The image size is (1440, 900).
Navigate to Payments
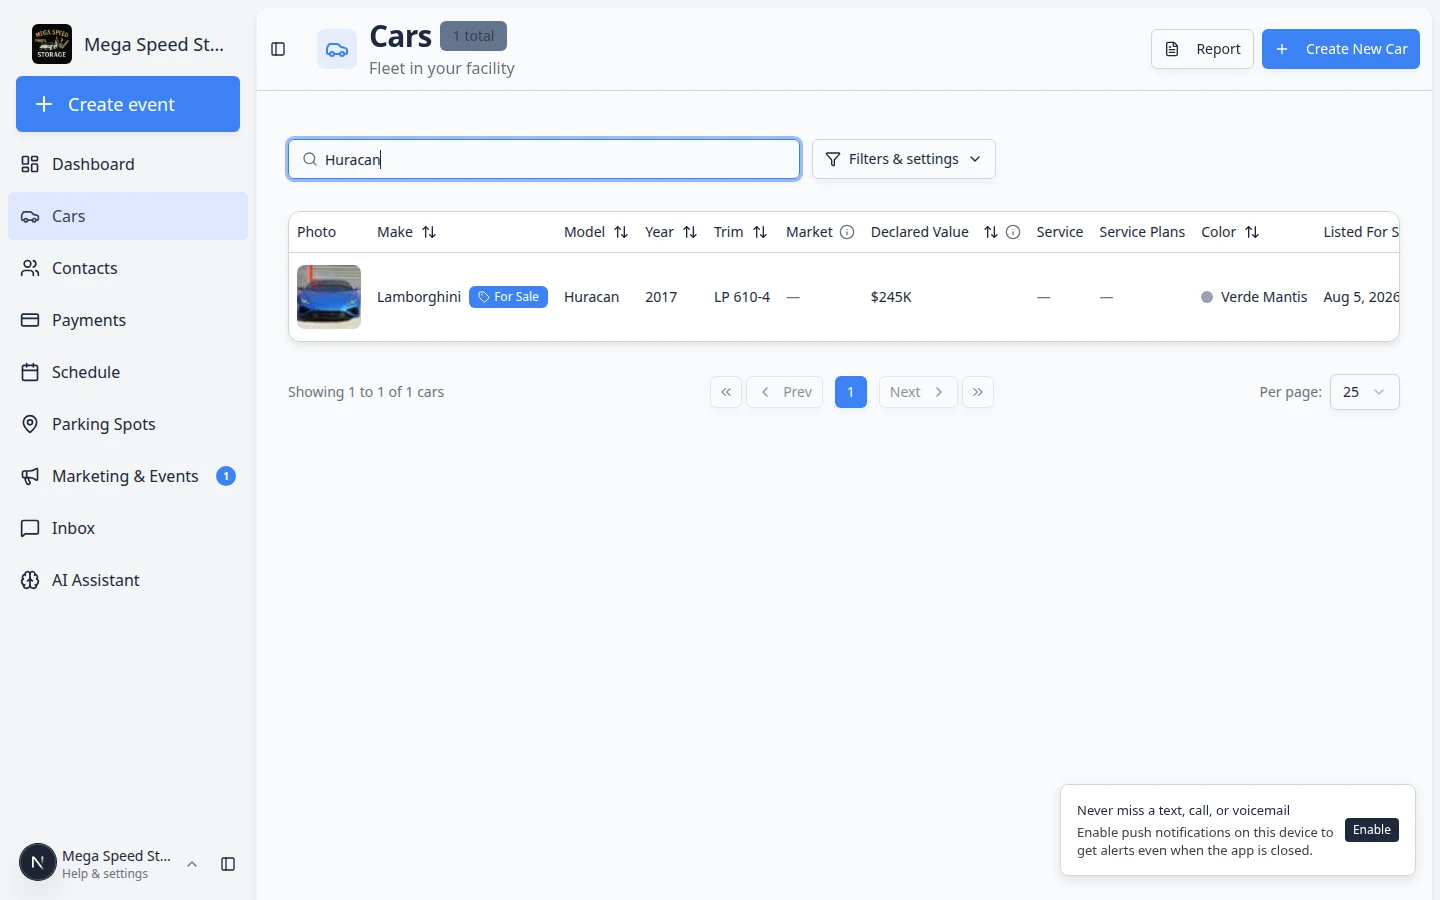(128, 320)
